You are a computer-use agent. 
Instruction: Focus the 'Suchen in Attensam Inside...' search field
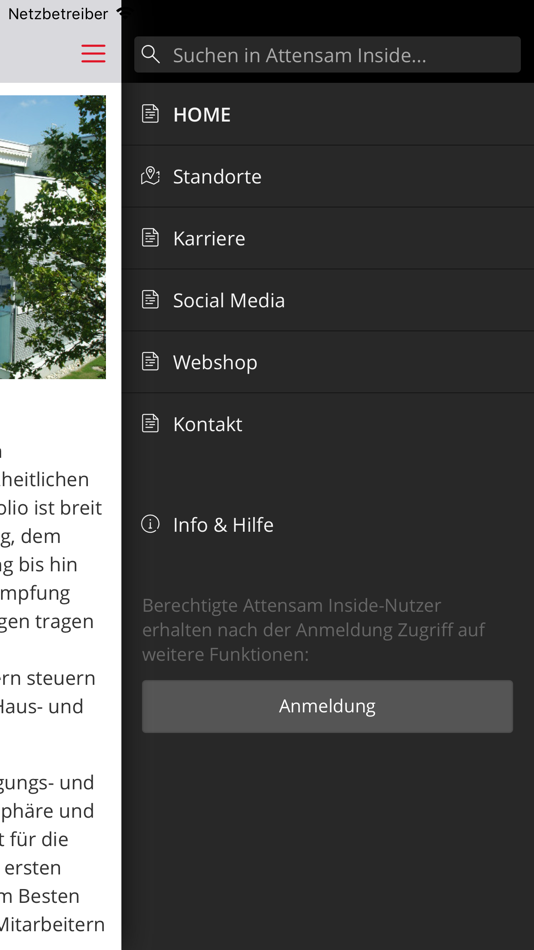click(x=327, y=55)
